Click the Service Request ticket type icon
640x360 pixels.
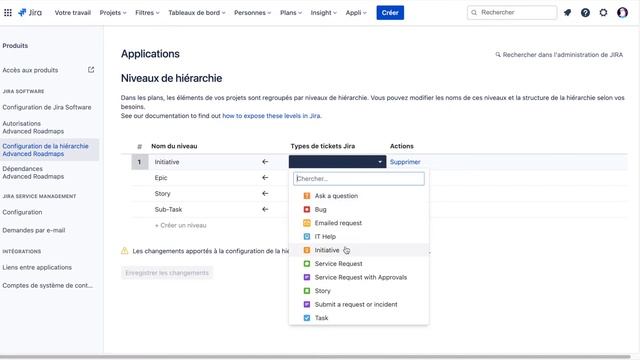(x=307, y=264)
